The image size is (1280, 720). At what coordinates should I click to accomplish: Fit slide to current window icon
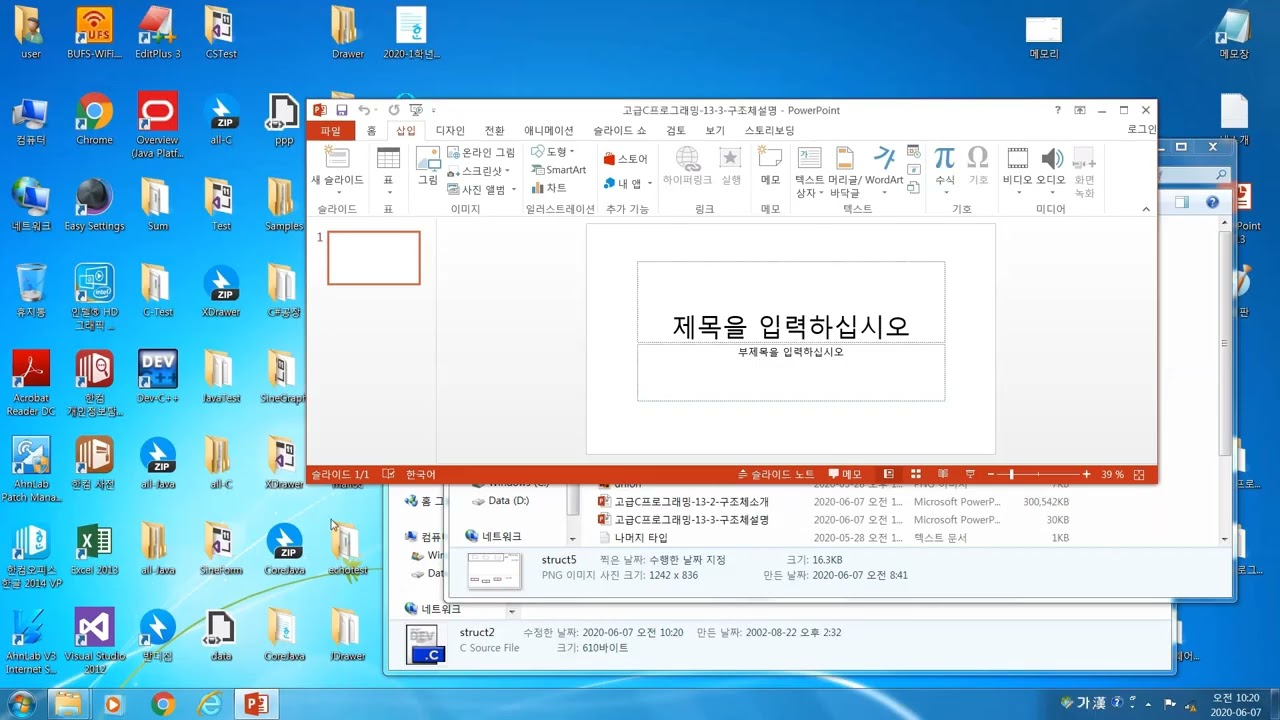(1140, 474)
